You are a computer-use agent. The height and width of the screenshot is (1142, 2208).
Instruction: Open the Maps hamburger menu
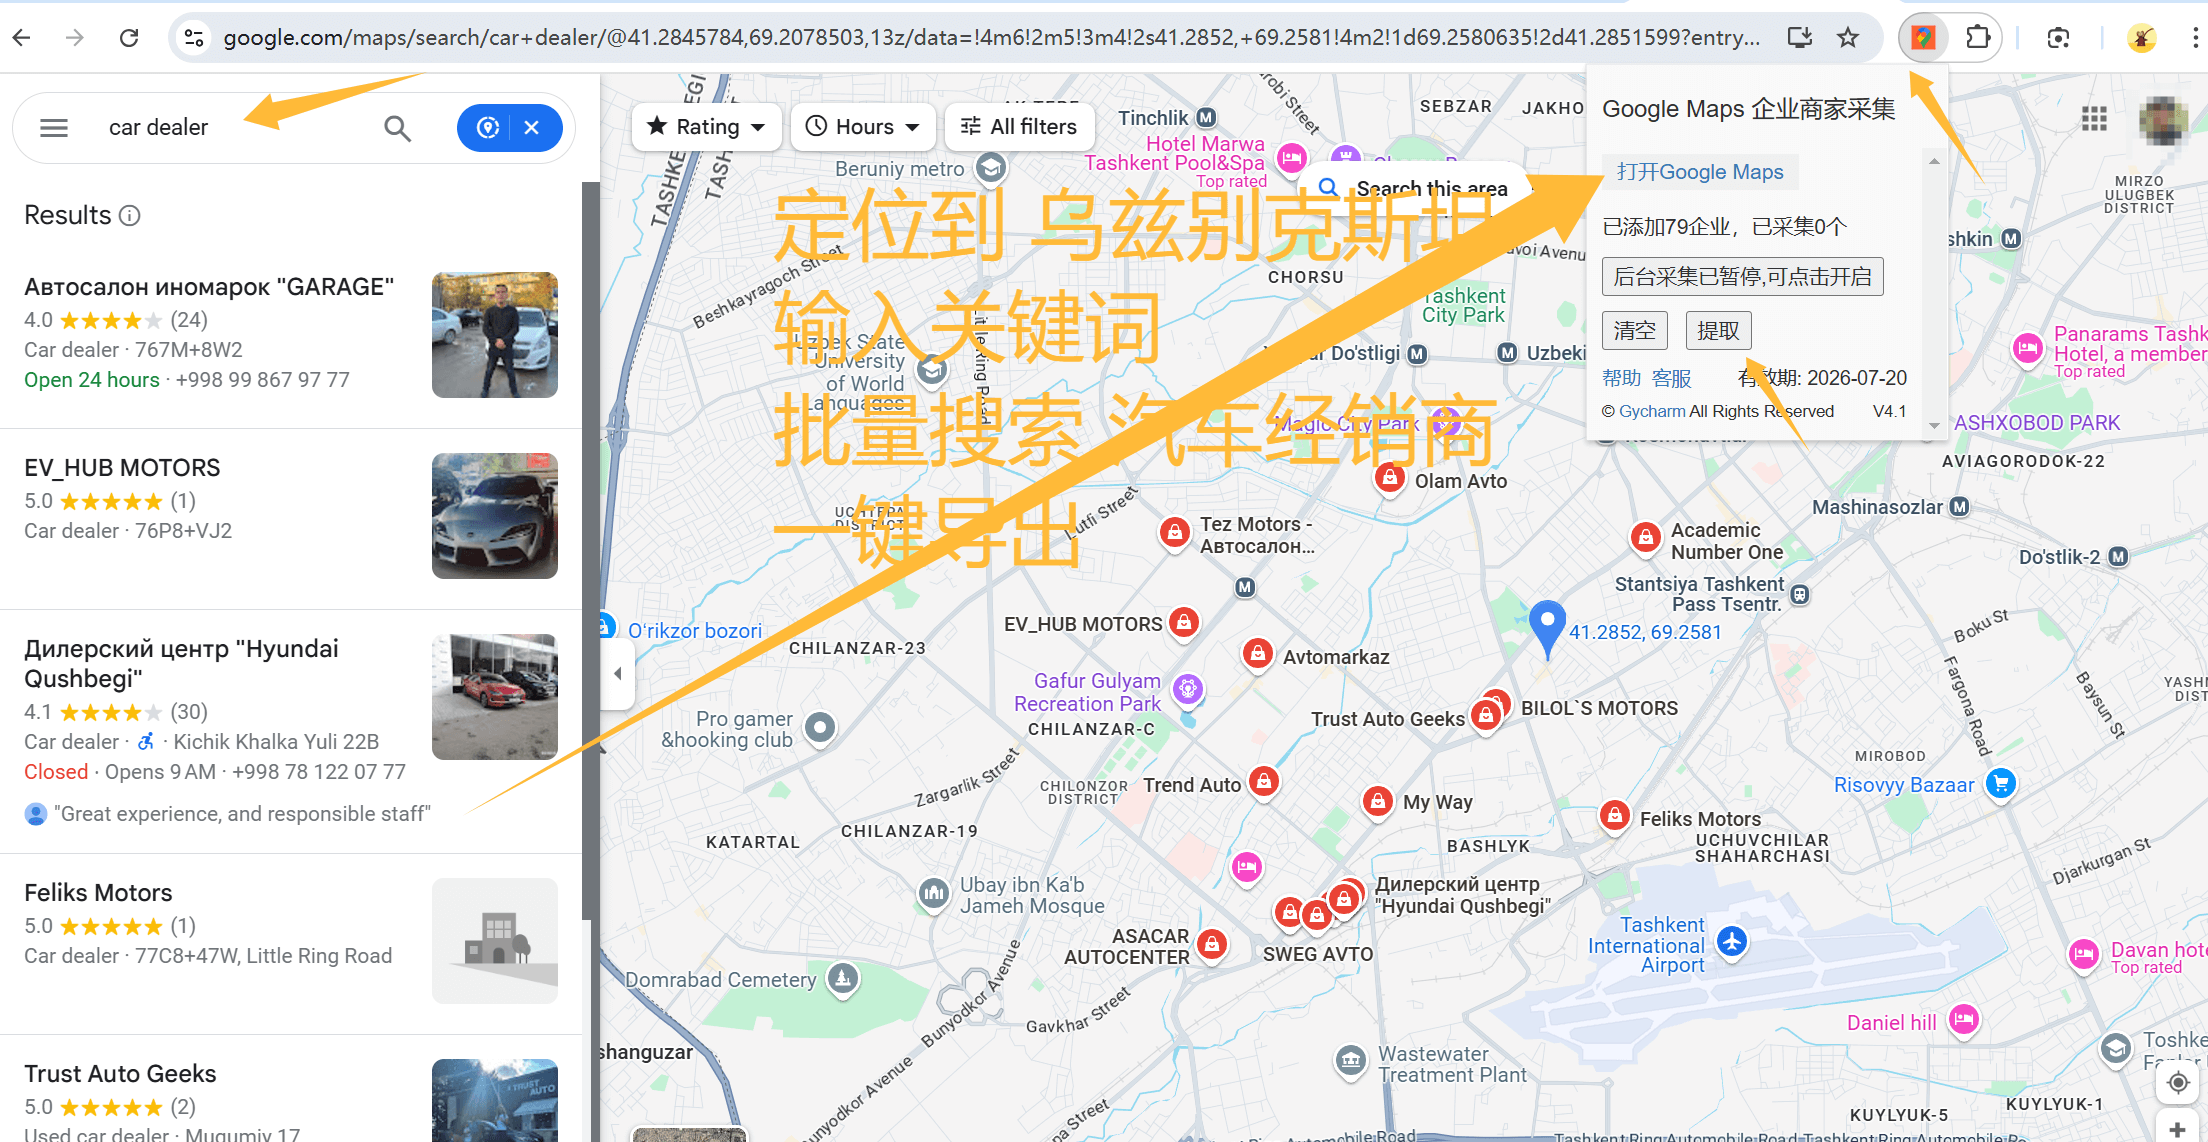coord(54,128)
